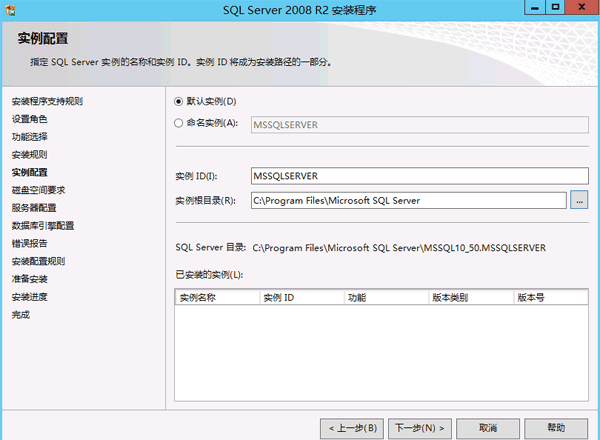600x440 pixels.
Task: Click the 取消 cancel button
Action: [488, 428]
